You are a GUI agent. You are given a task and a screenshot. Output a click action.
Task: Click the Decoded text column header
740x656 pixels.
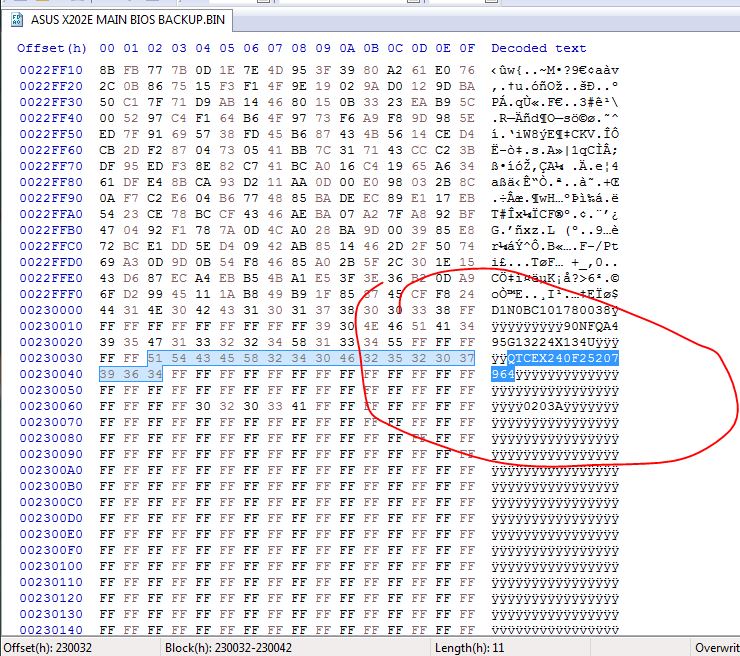(x=538, y=48)
